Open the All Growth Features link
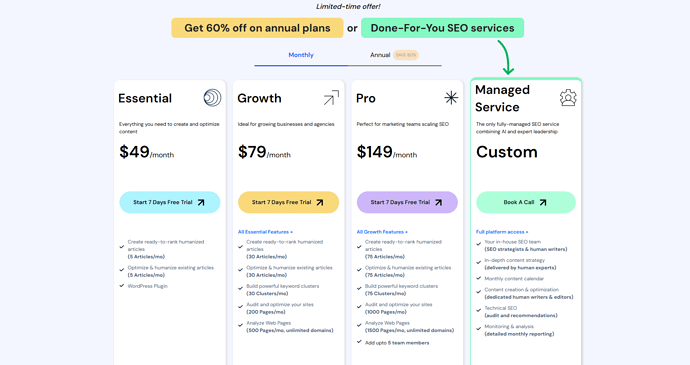Screen dimensions: 690x365 click(x=382, y=232)
